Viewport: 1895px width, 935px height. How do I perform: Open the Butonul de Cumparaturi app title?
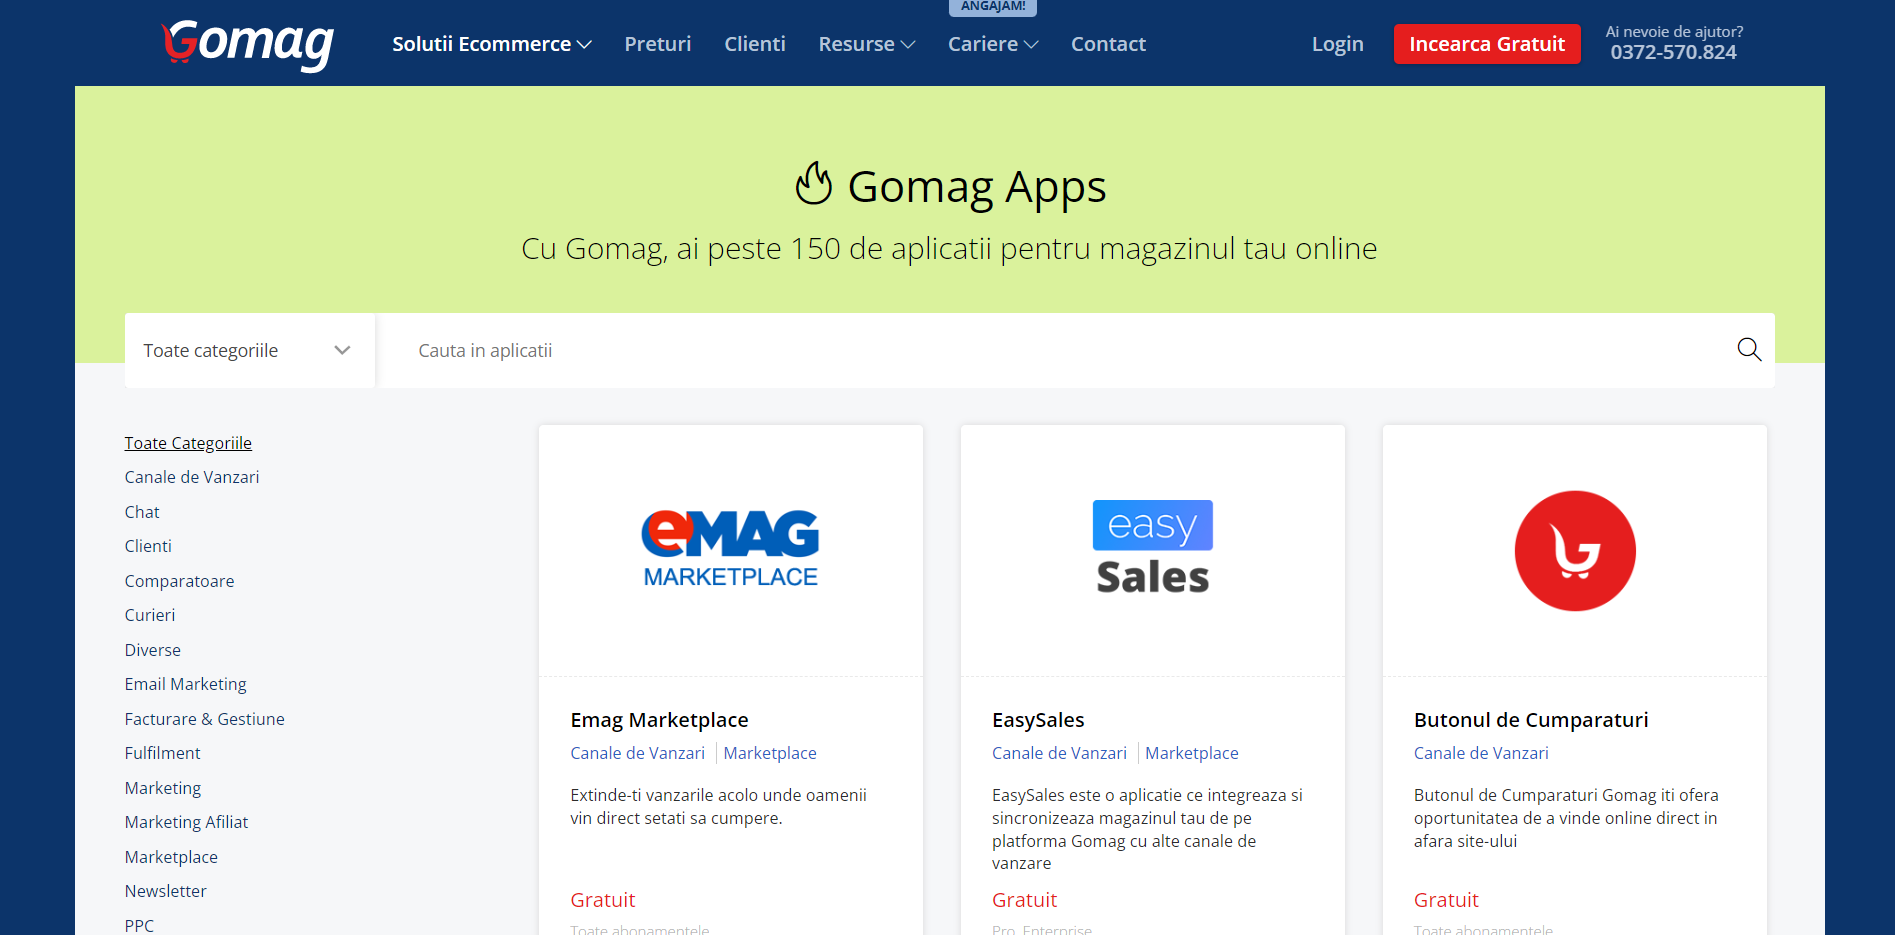pyautogui.click(x=1531, y=720)
